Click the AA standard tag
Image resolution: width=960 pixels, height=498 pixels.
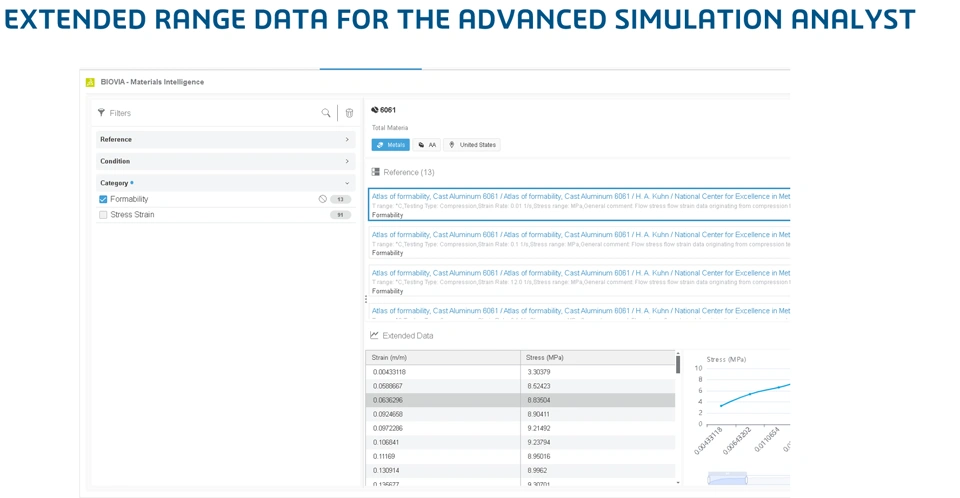click(x=427, y=145)
